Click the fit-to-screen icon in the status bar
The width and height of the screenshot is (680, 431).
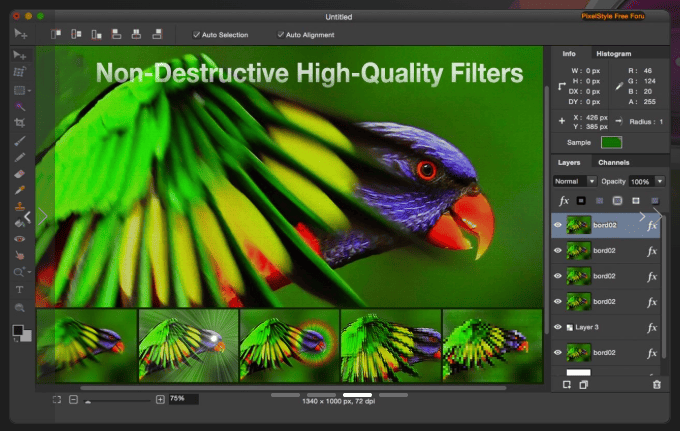click(57, 399)
